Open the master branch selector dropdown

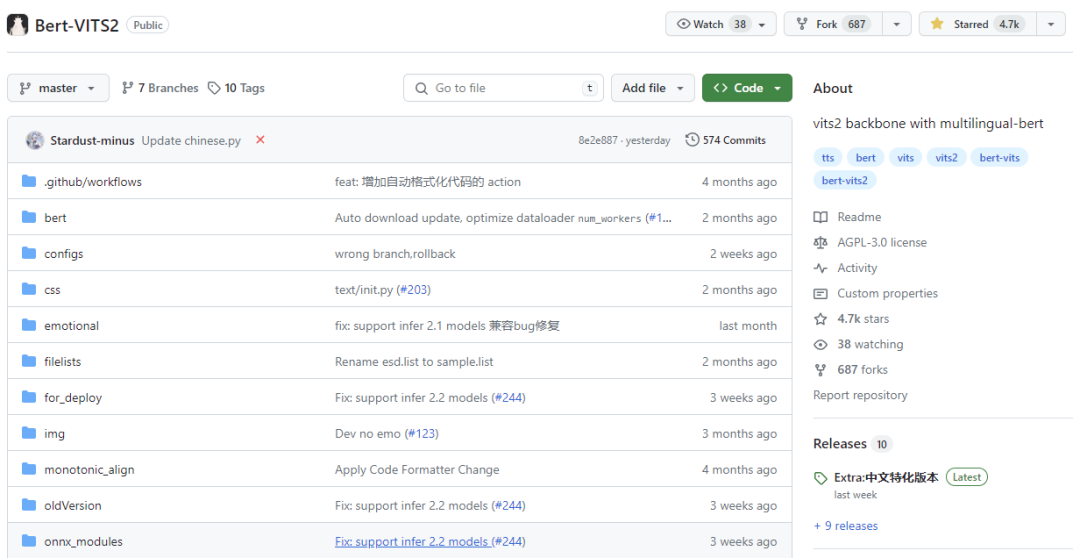tap(58, 88)
